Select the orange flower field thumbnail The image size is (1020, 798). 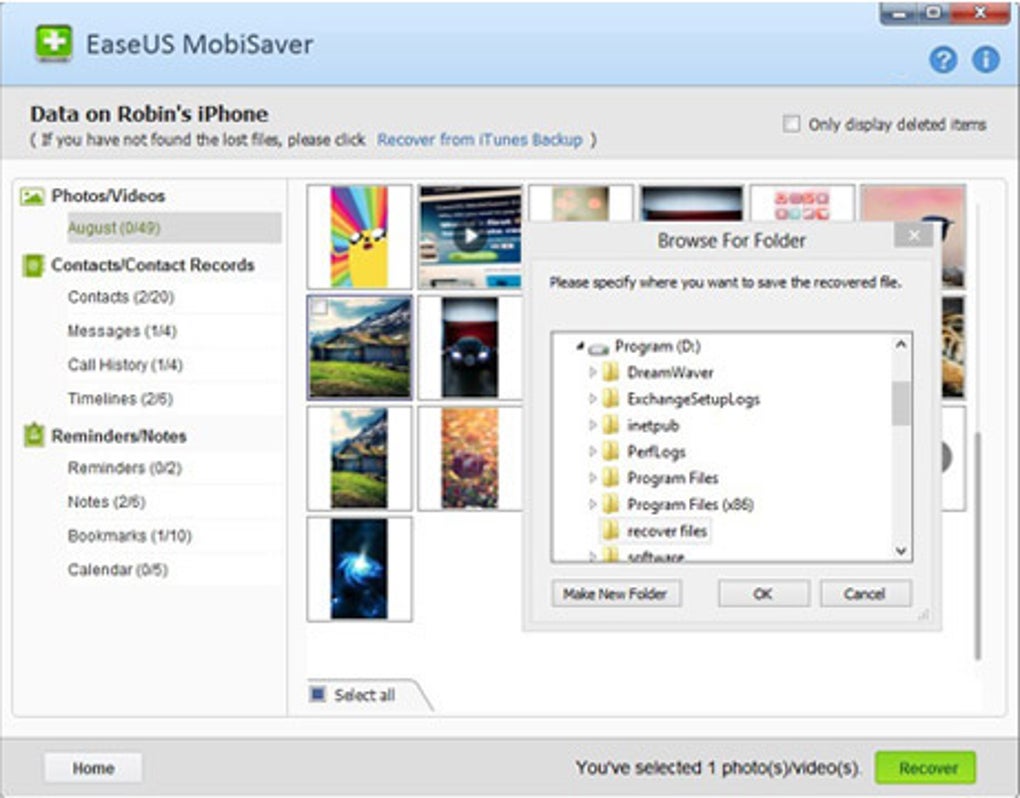coord(470,459)
